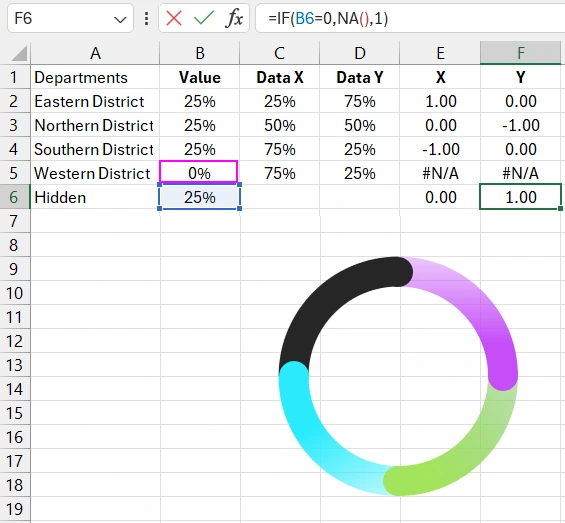The height and width of the screenshot is (523, 565).
Task: Click Southern District's X value -1.00
Action: 440,149
